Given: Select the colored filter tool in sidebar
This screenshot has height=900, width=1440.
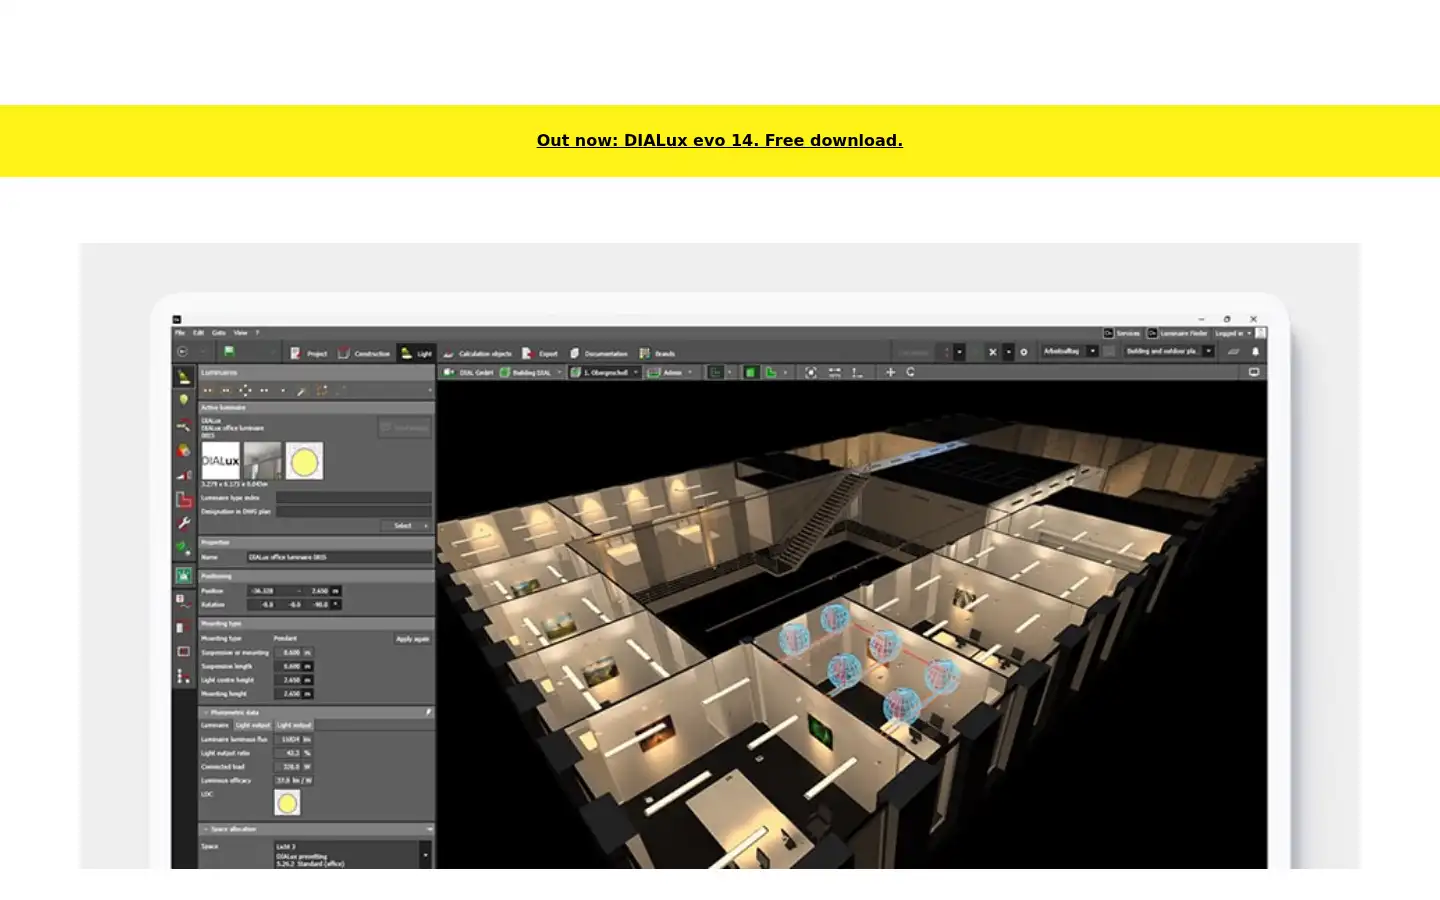Looking at the screenshot, I should (x=184, y=450).
